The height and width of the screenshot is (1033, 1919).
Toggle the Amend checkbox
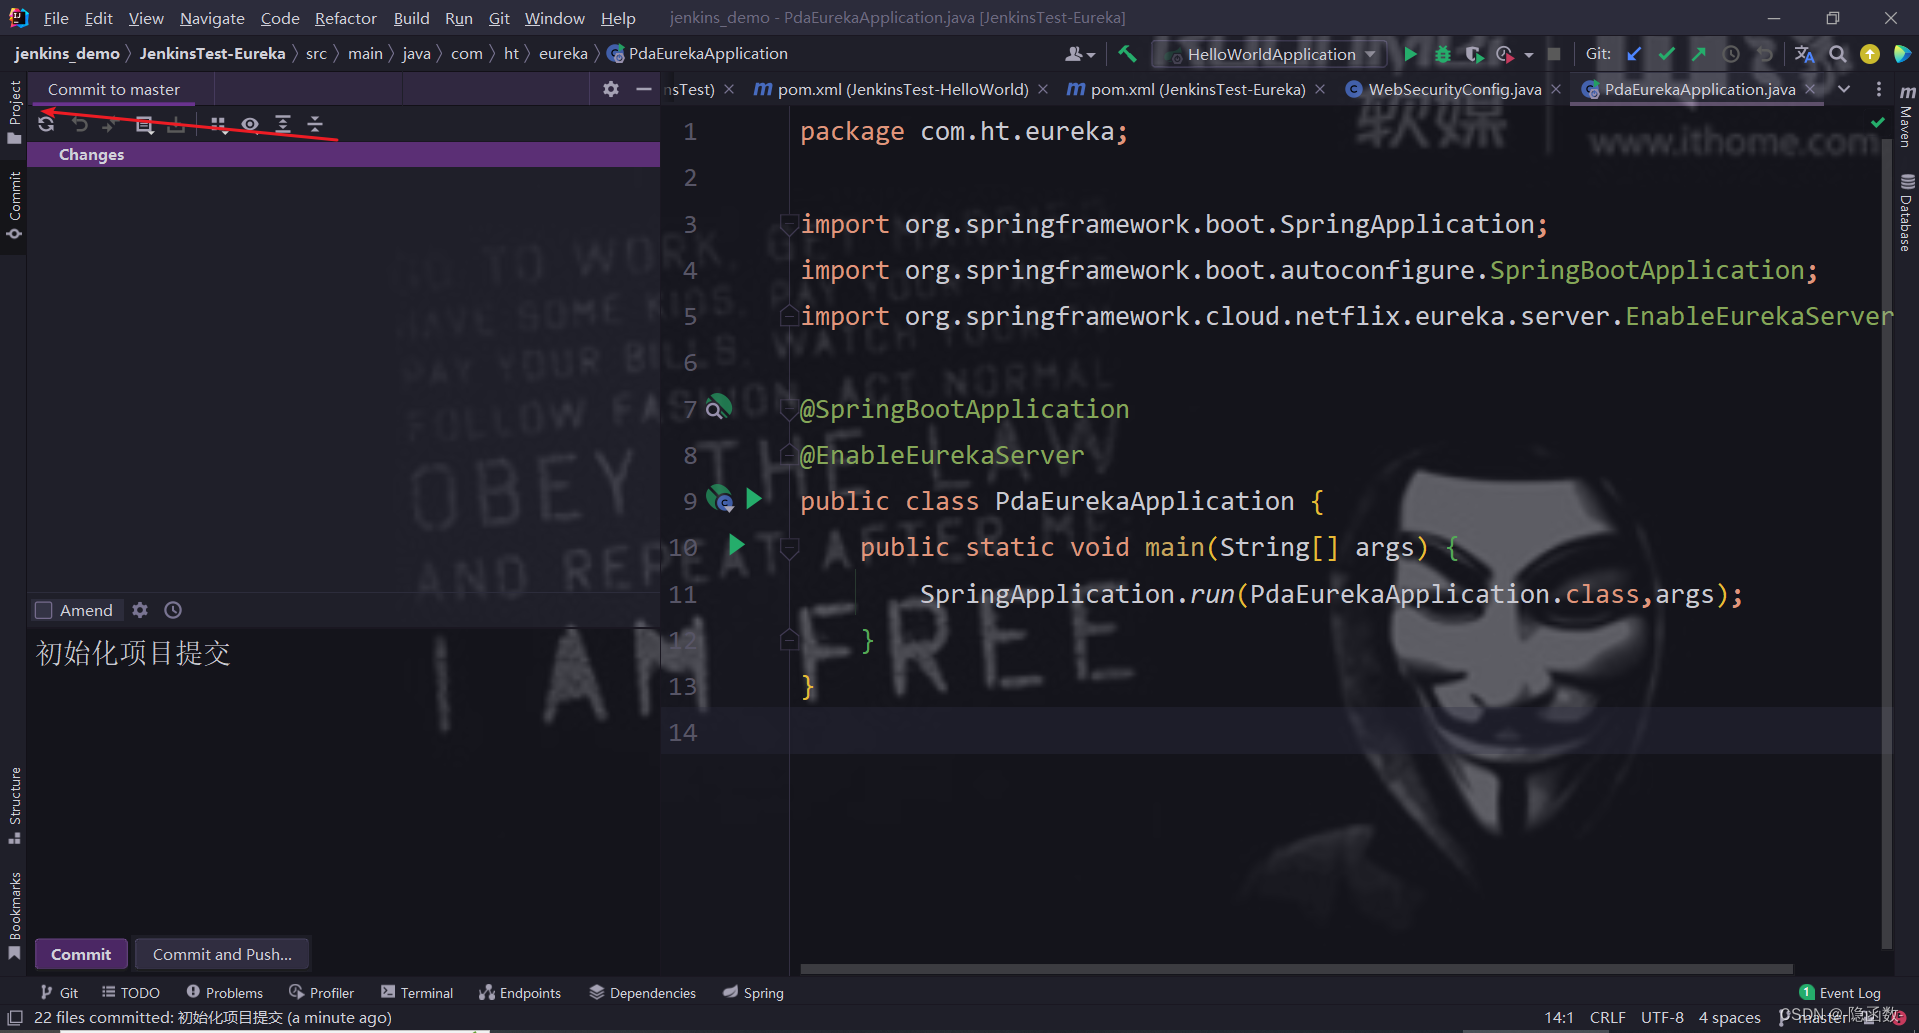click(x=43, y=610)
